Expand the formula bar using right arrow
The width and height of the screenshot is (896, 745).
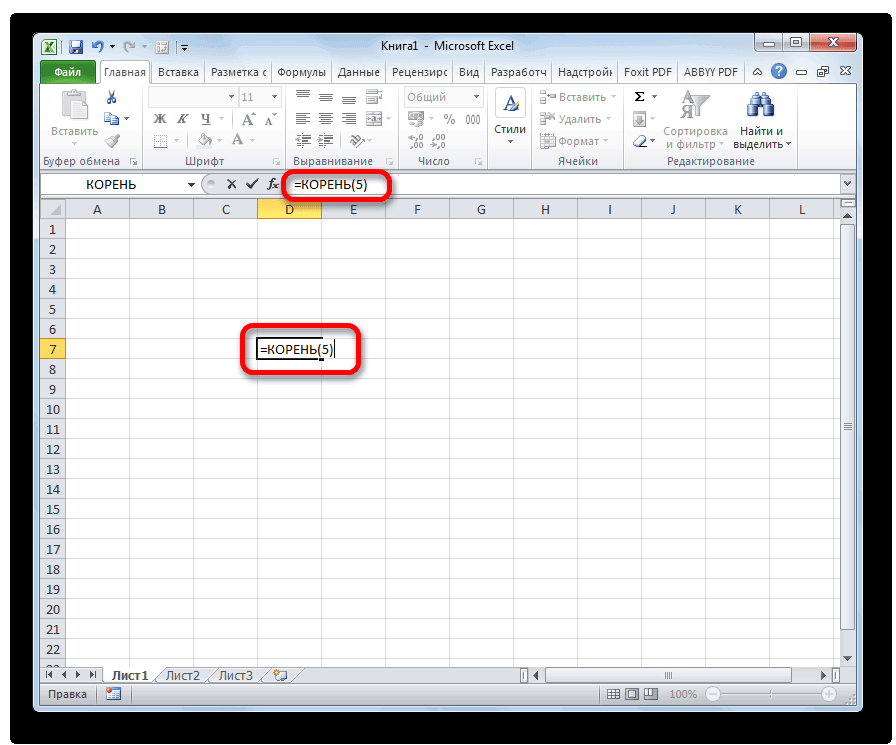coord(847,184)
